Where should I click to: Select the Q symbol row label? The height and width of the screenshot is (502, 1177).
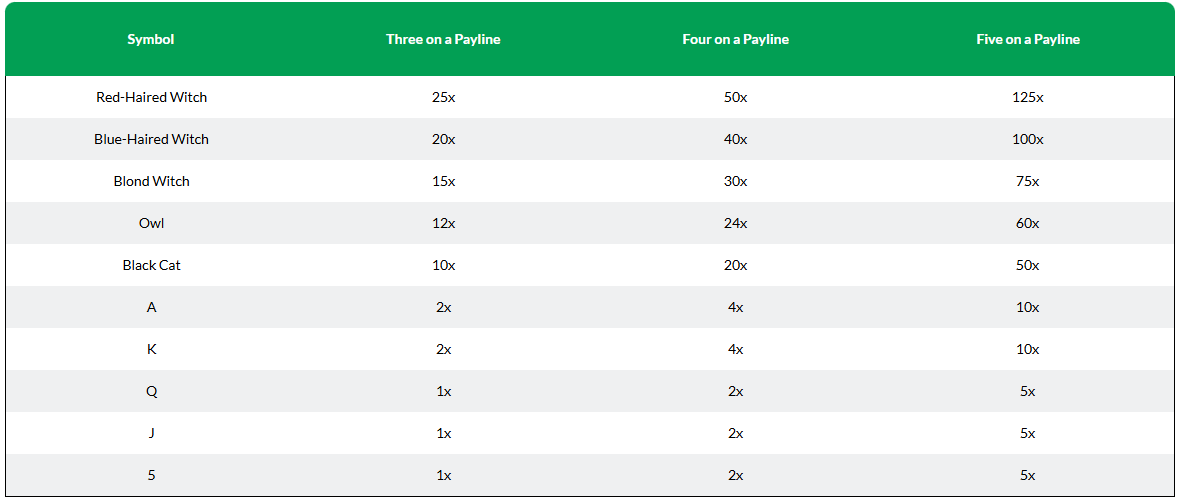[x=152, y=391]
